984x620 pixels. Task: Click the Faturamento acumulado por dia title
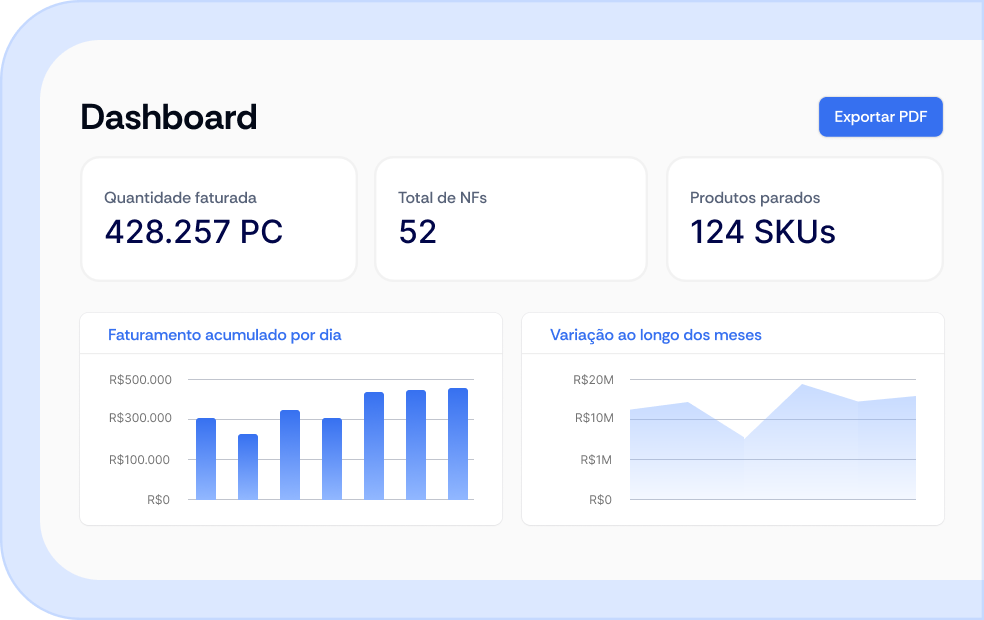point(225,335)
